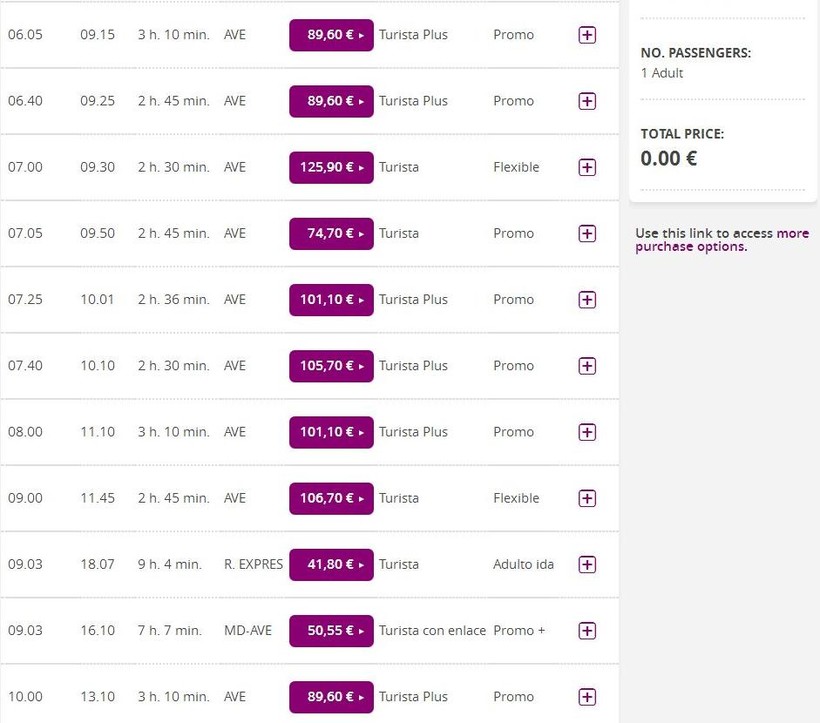Image resolution: width=820 pixels, height=723 pixels.
Task: Show more info for 08.00 train
Action: [587, 432]
